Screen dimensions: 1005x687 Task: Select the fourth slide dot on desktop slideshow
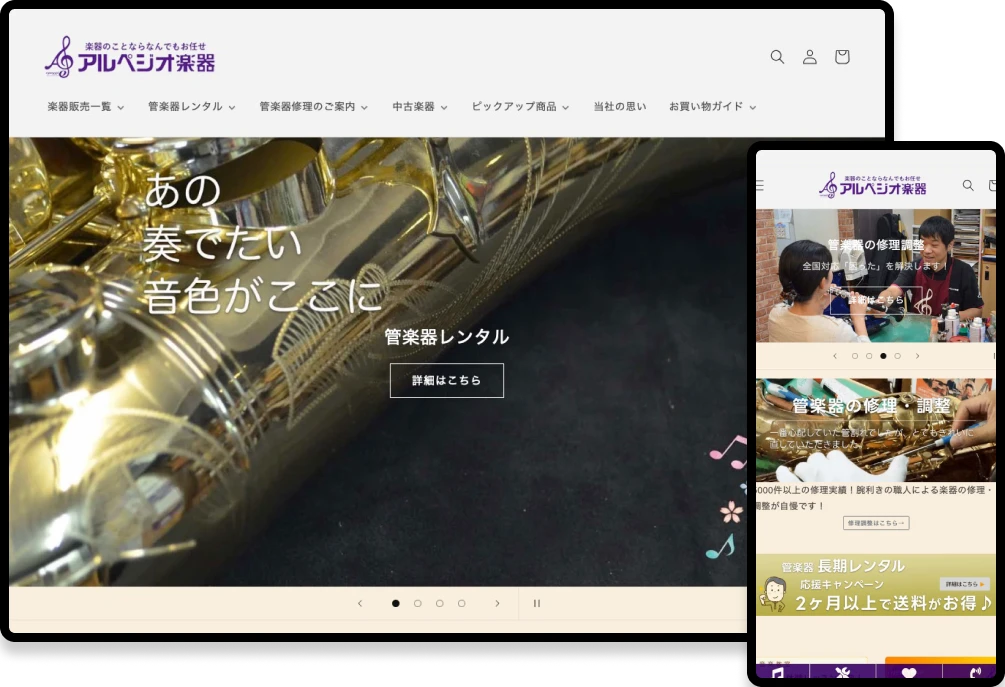461,603
